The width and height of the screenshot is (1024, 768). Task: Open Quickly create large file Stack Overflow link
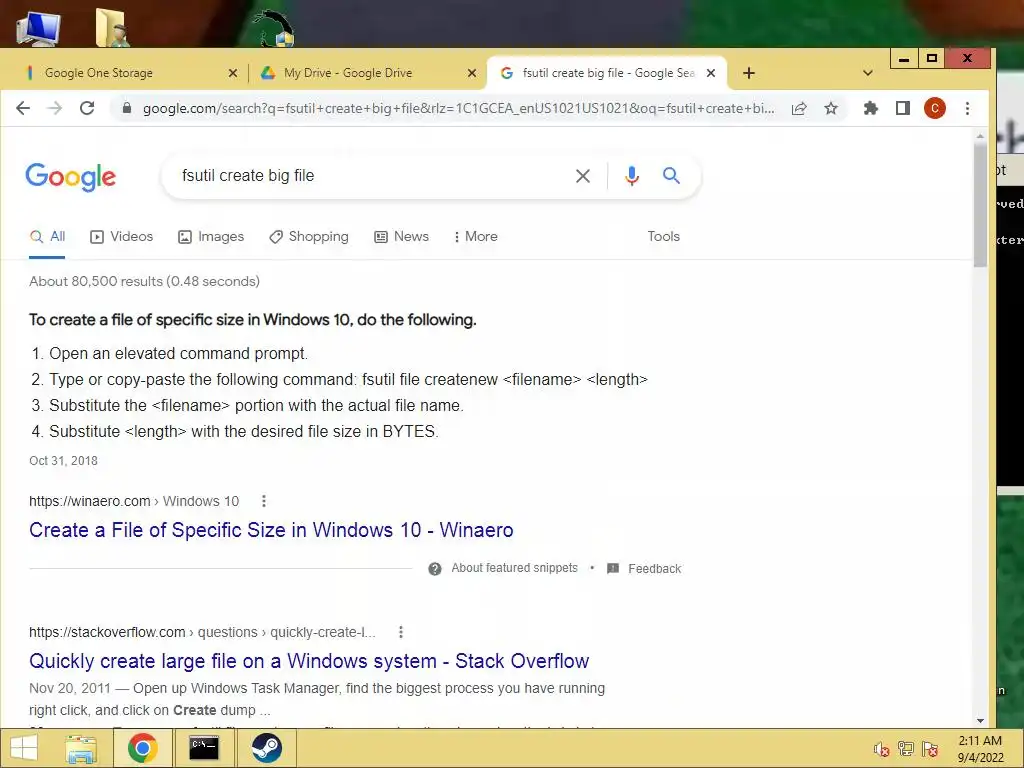(x=309, y=661)
